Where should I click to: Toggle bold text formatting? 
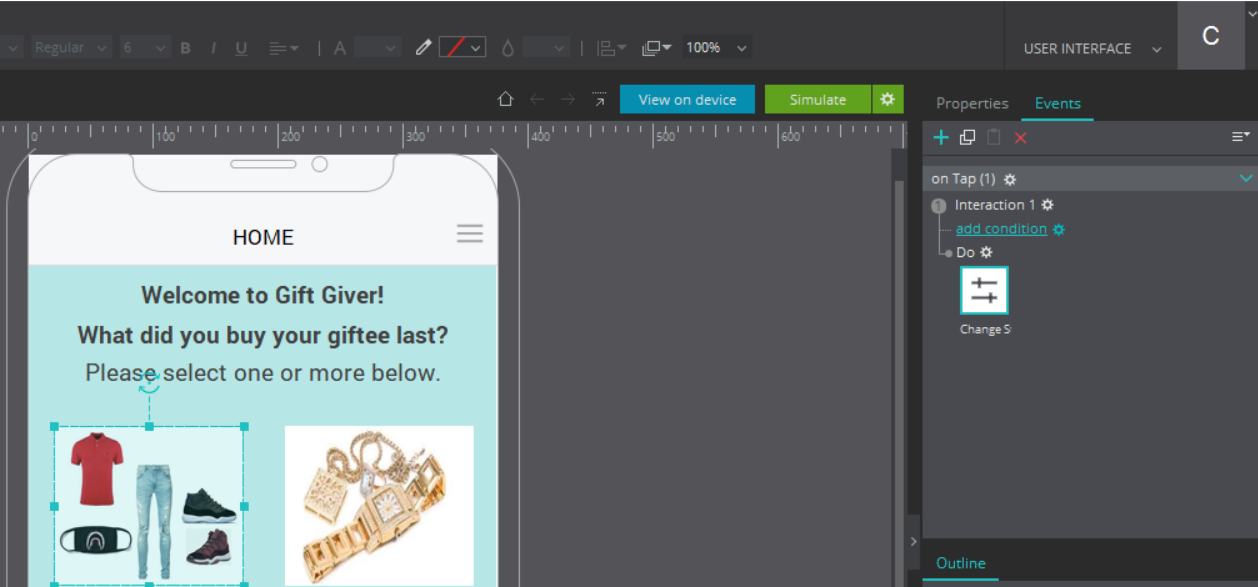click(186, 48)
